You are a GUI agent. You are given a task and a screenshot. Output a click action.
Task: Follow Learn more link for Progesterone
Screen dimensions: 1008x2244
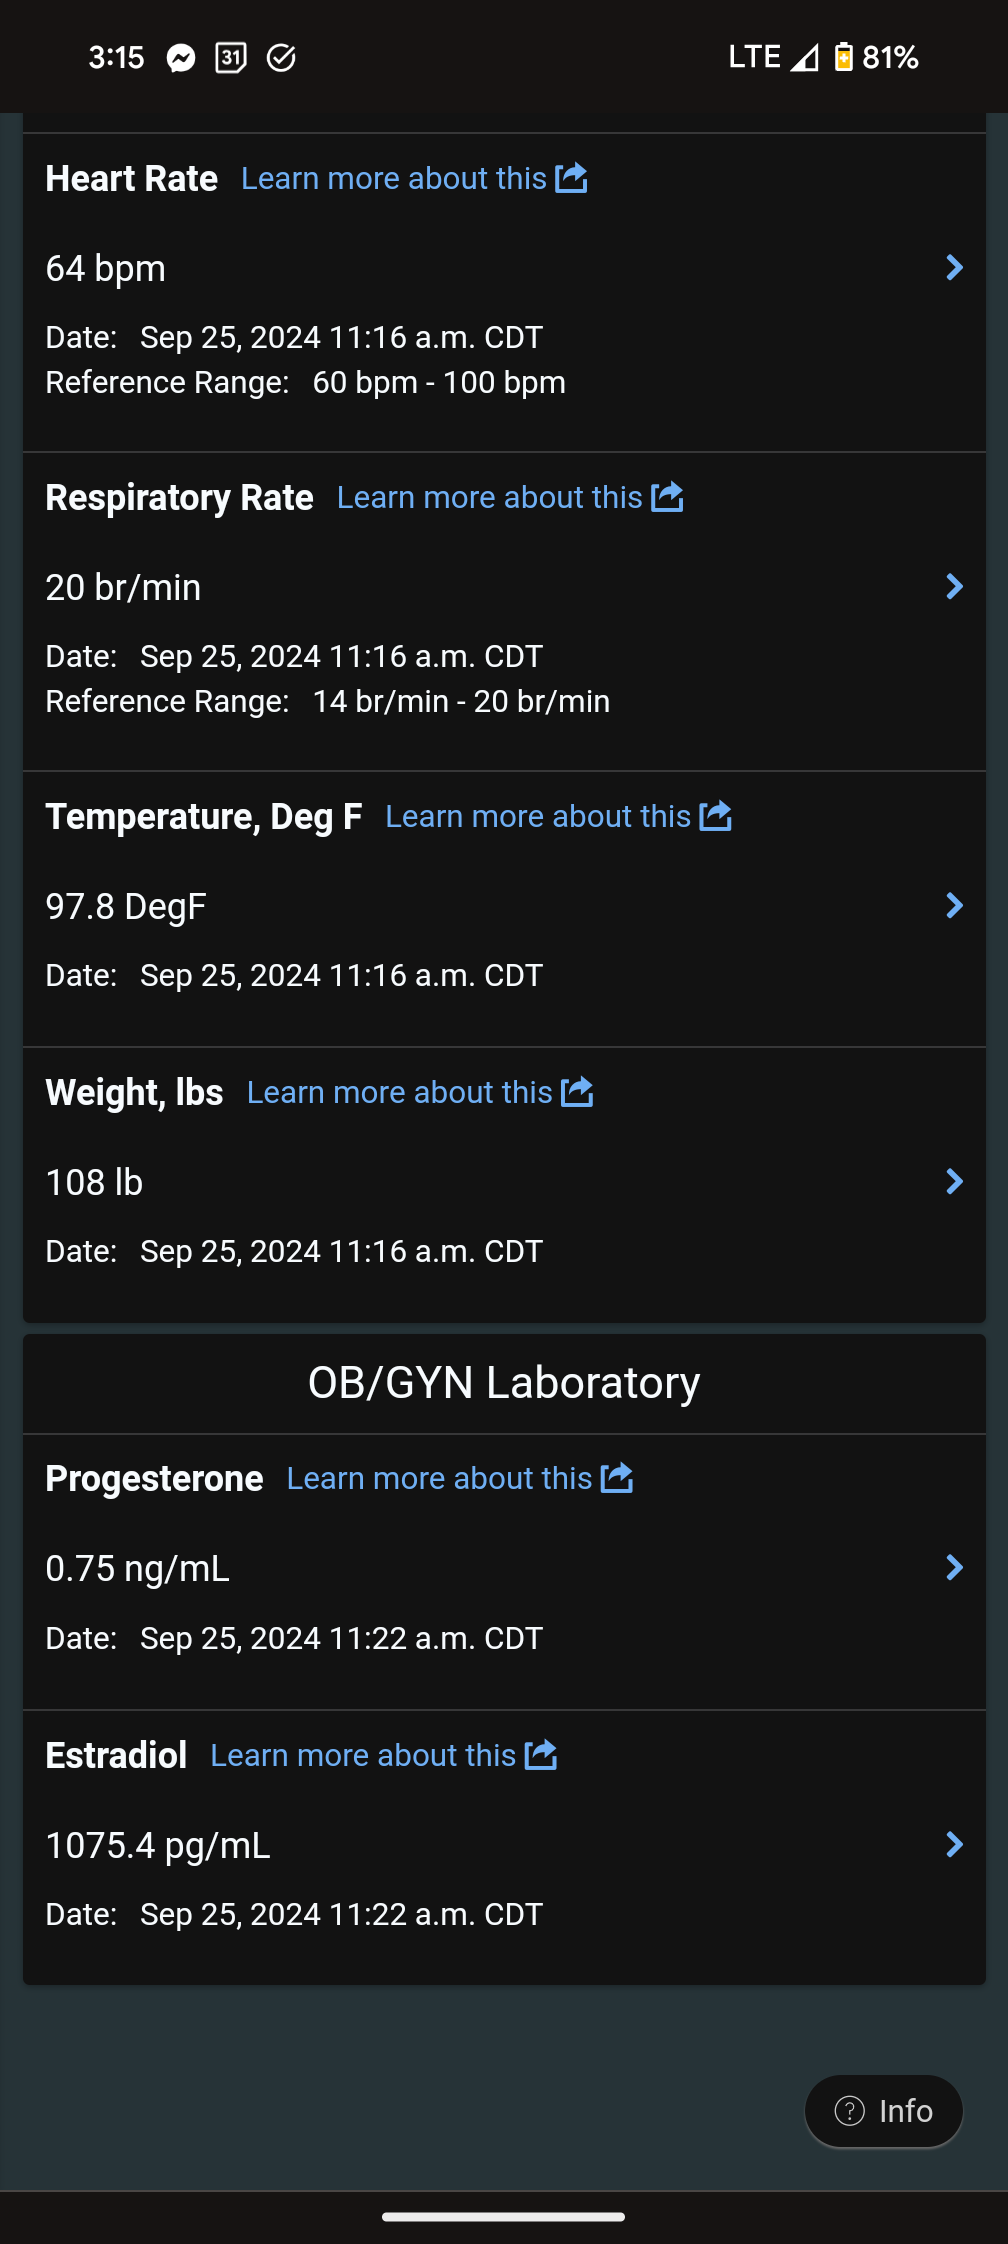[x=439, y=1478]
